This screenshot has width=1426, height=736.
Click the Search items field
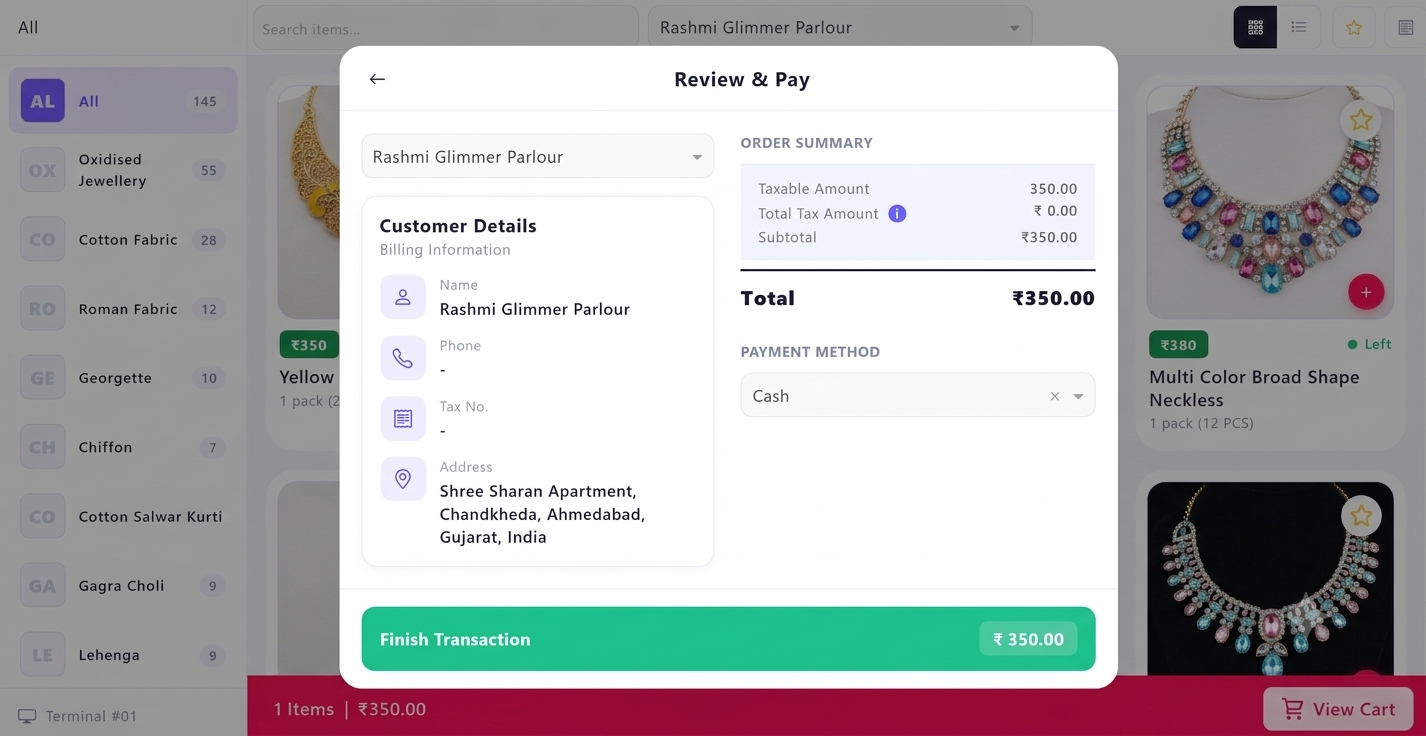[445, 28]
